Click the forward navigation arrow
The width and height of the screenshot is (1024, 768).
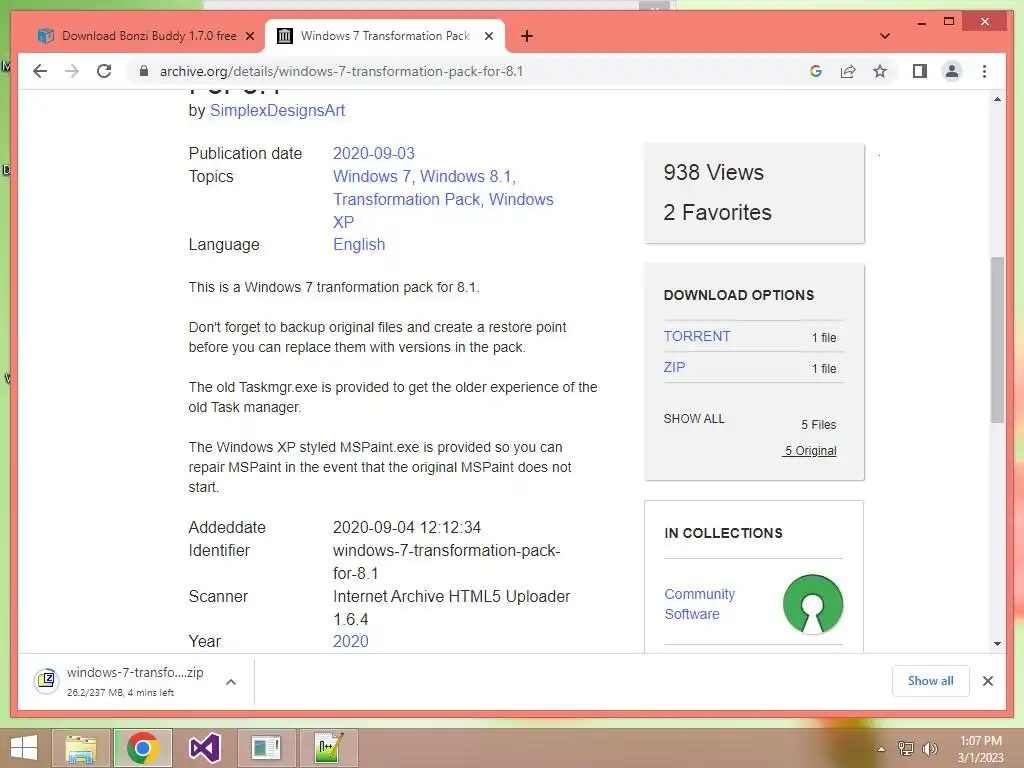pos(72,71)
